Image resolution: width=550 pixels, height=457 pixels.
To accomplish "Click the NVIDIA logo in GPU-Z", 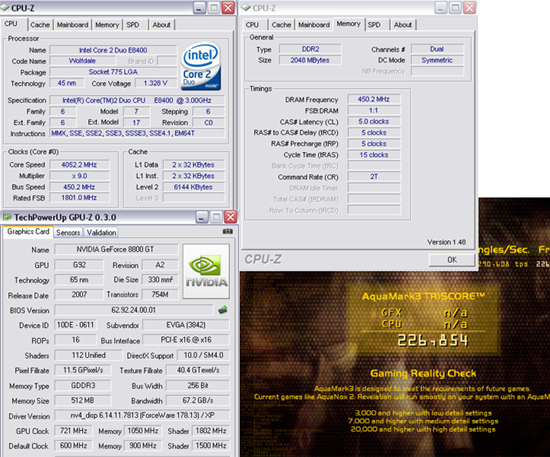I will (206, 271).
